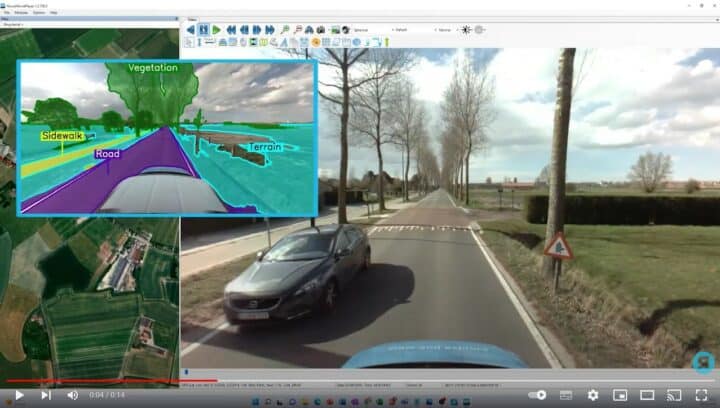Click the zoom in magnifier icon
This screenshot has width=720, height=408.
coord(284,30)
